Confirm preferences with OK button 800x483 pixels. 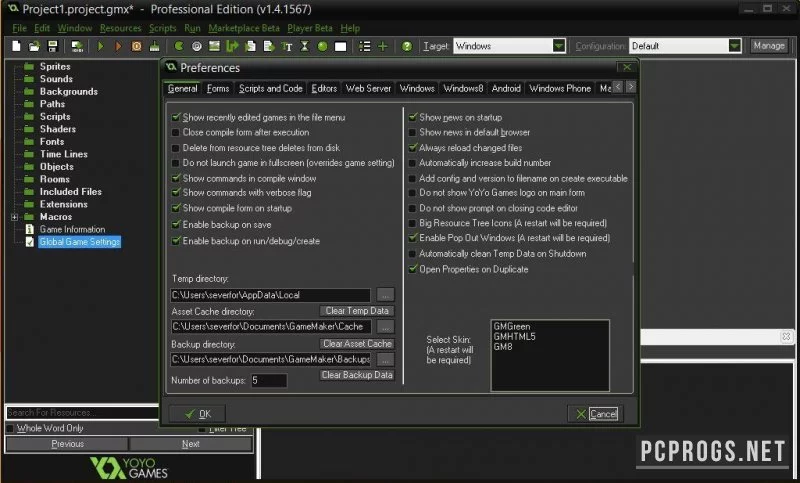[197, 414]
